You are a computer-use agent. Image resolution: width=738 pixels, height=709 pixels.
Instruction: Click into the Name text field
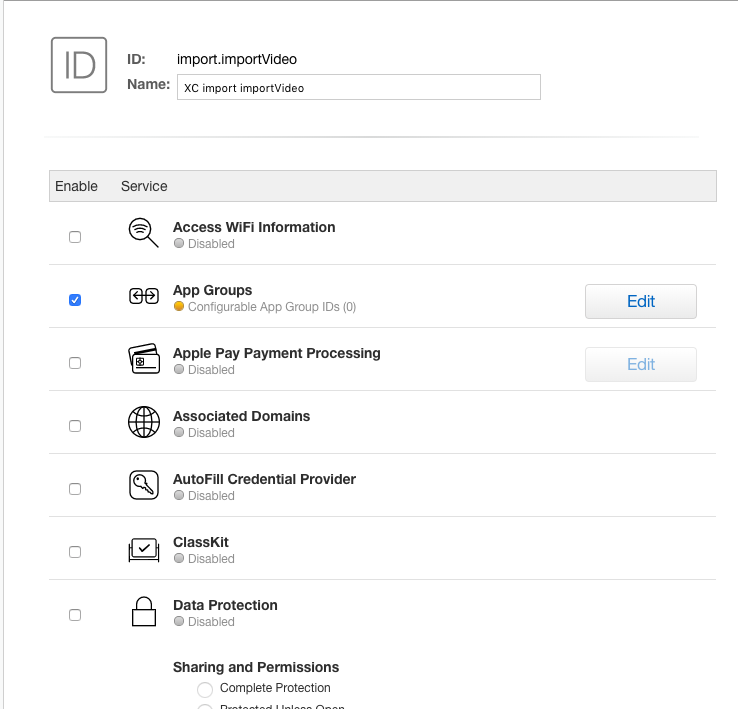coord(358,87)
